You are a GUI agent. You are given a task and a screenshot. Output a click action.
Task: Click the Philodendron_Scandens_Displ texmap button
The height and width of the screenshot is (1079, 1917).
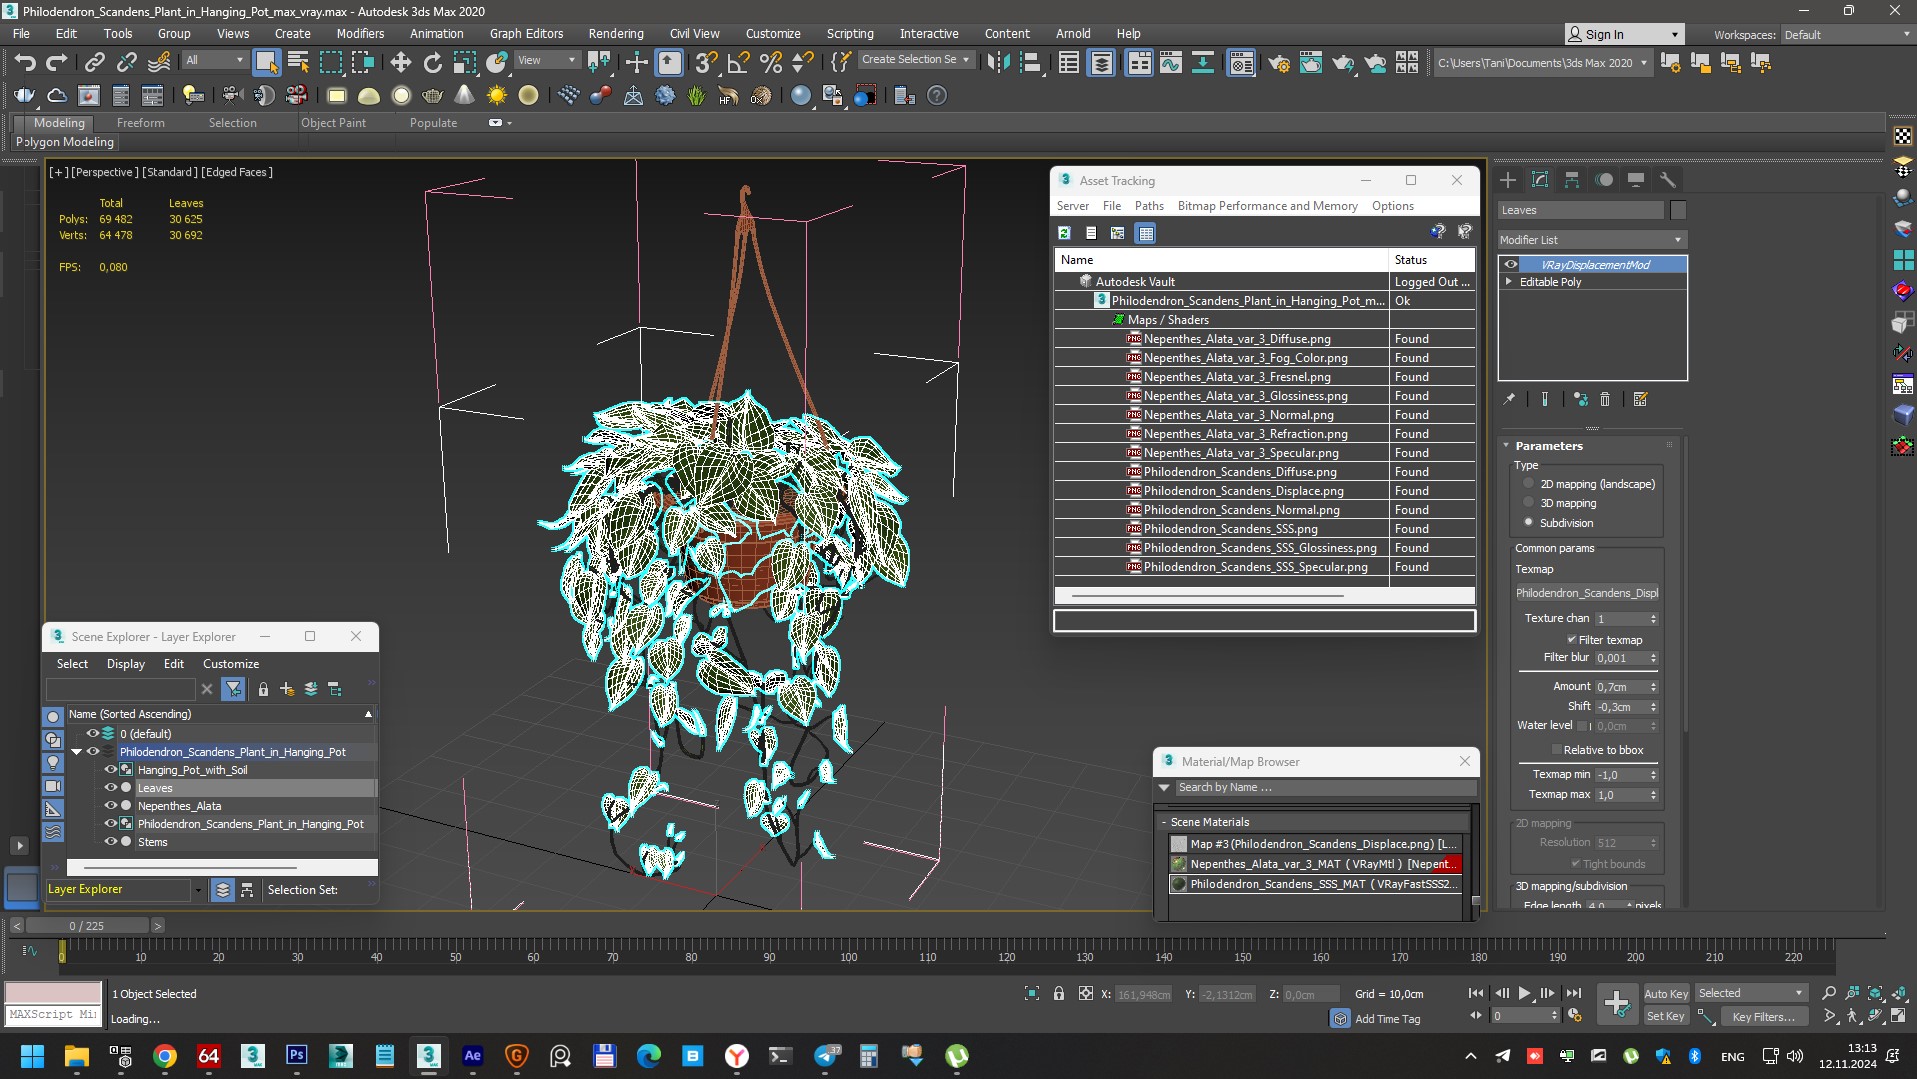tap(1586, 593)
